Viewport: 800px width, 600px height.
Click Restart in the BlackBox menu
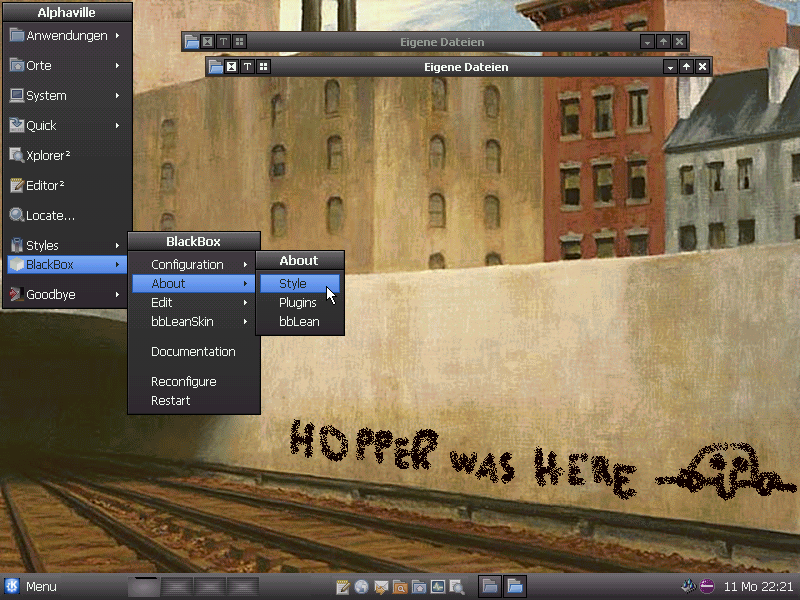point(193,401)
